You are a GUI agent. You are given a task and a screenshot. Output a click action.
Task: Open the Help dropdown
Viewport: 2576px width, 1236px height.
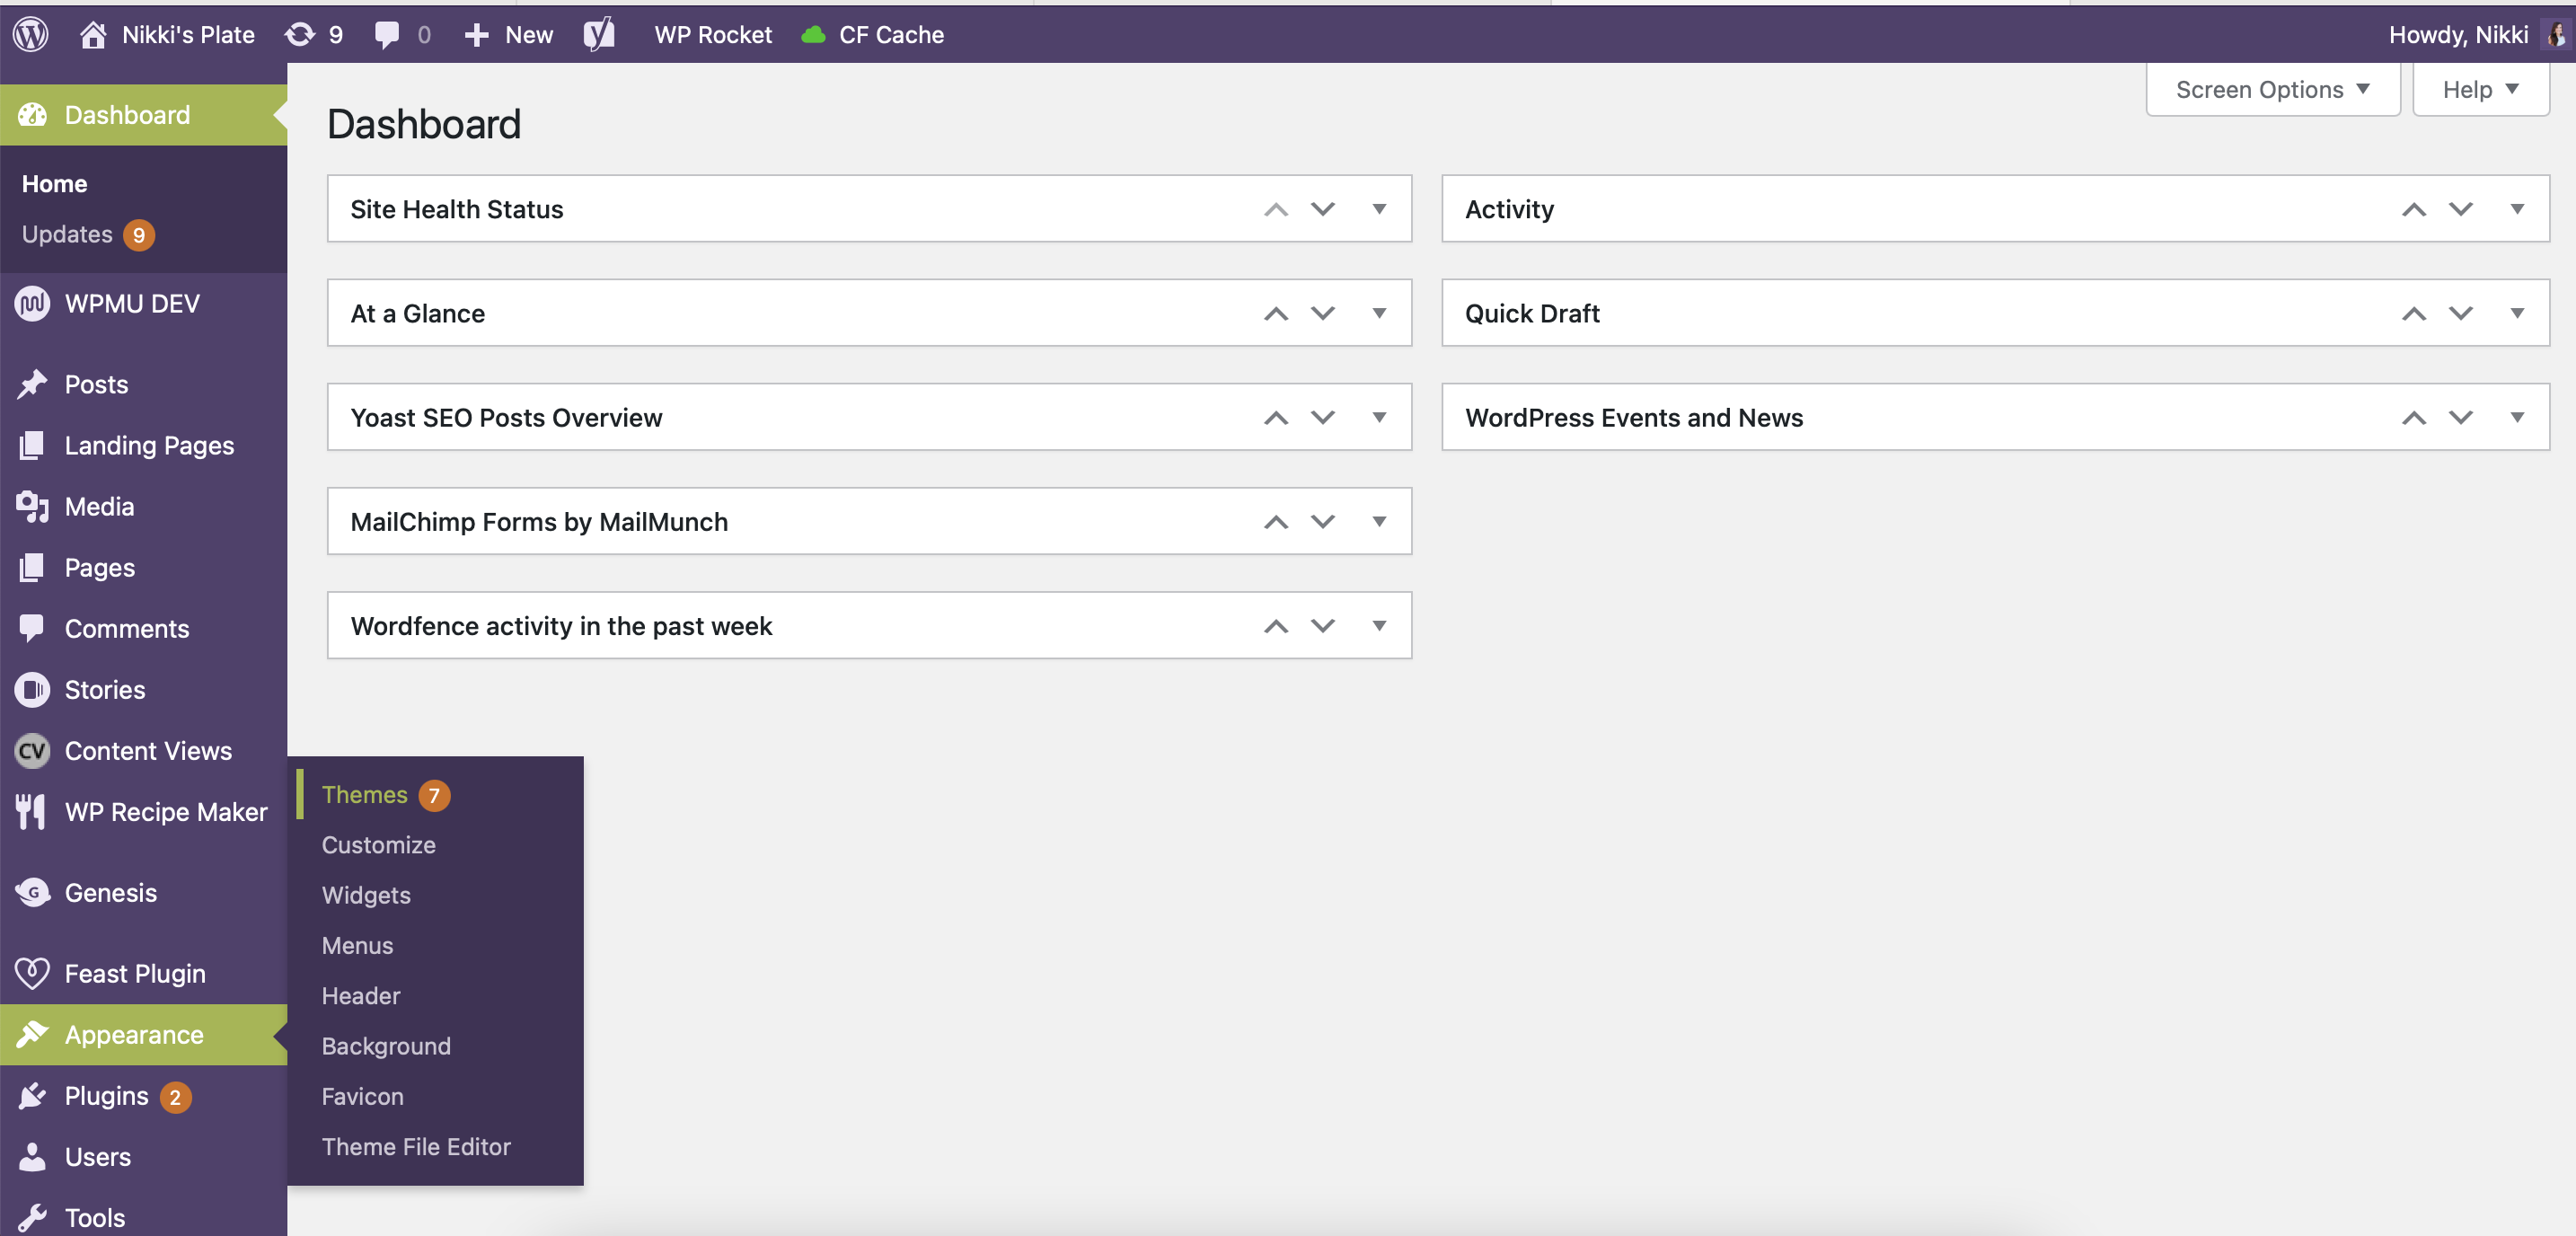(2480, 90)
